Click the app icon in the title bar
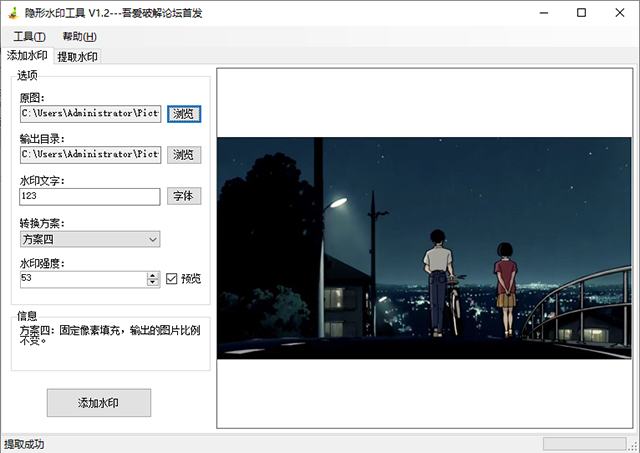The width and height of the screenshot is (640, 453). point(14,13)
